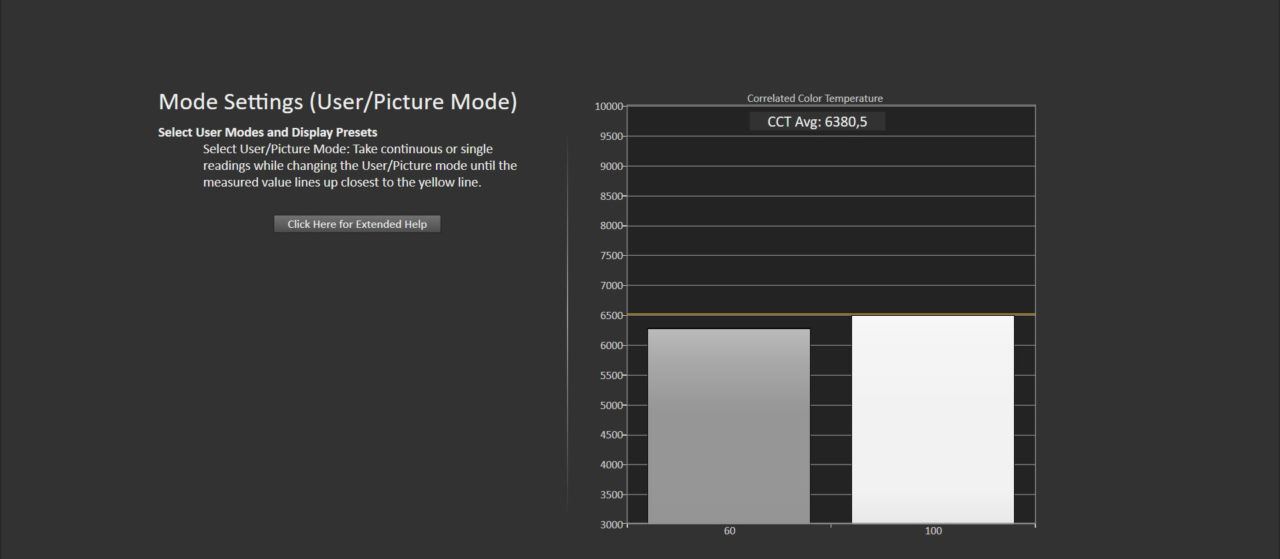Click the Mode Settings heading
This screenshot has height=559, width=1280.
click(x=338, y=102)
